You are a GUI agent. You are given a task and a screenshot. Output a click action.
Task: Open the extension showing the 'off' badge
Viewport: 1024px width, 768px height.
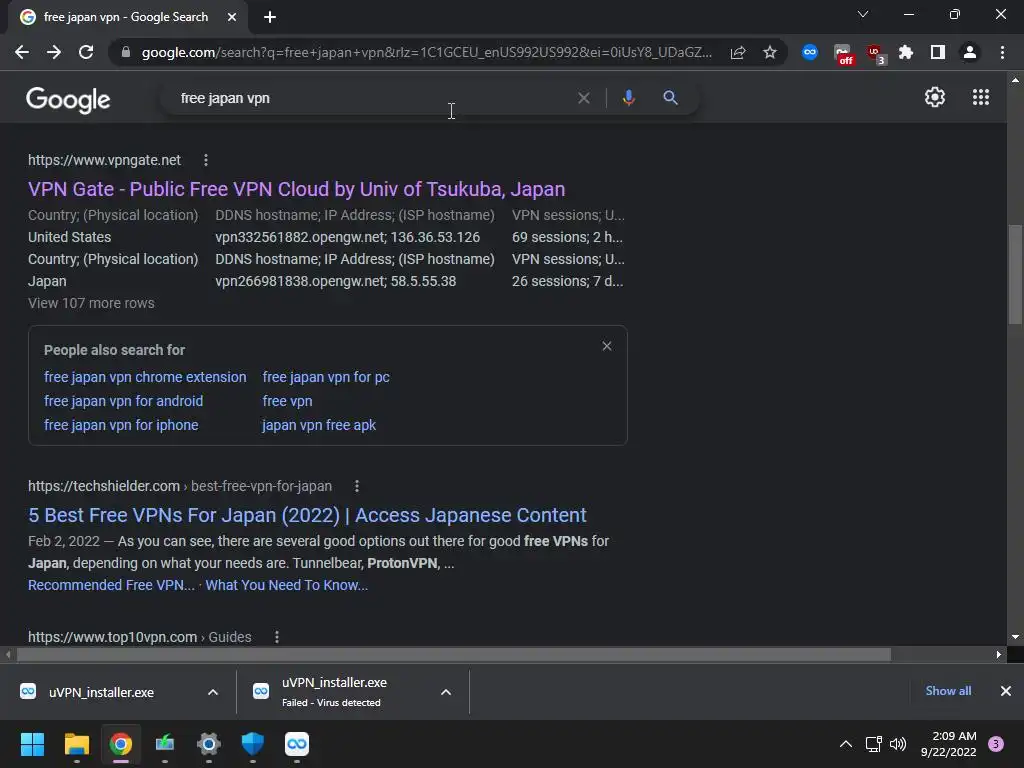(843, 54)
